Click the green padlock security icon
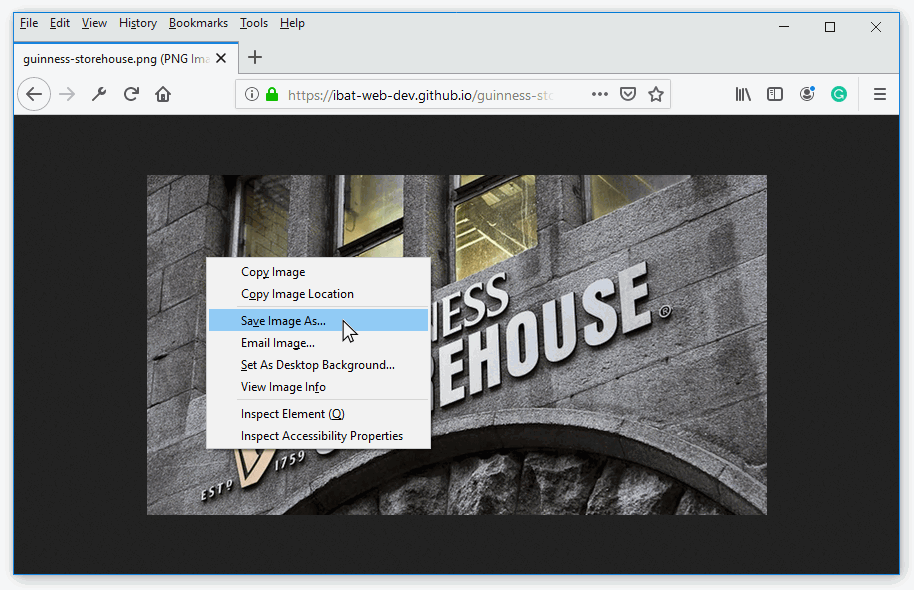914x590 pixels. pyautogui.click(x=272, y=94)
